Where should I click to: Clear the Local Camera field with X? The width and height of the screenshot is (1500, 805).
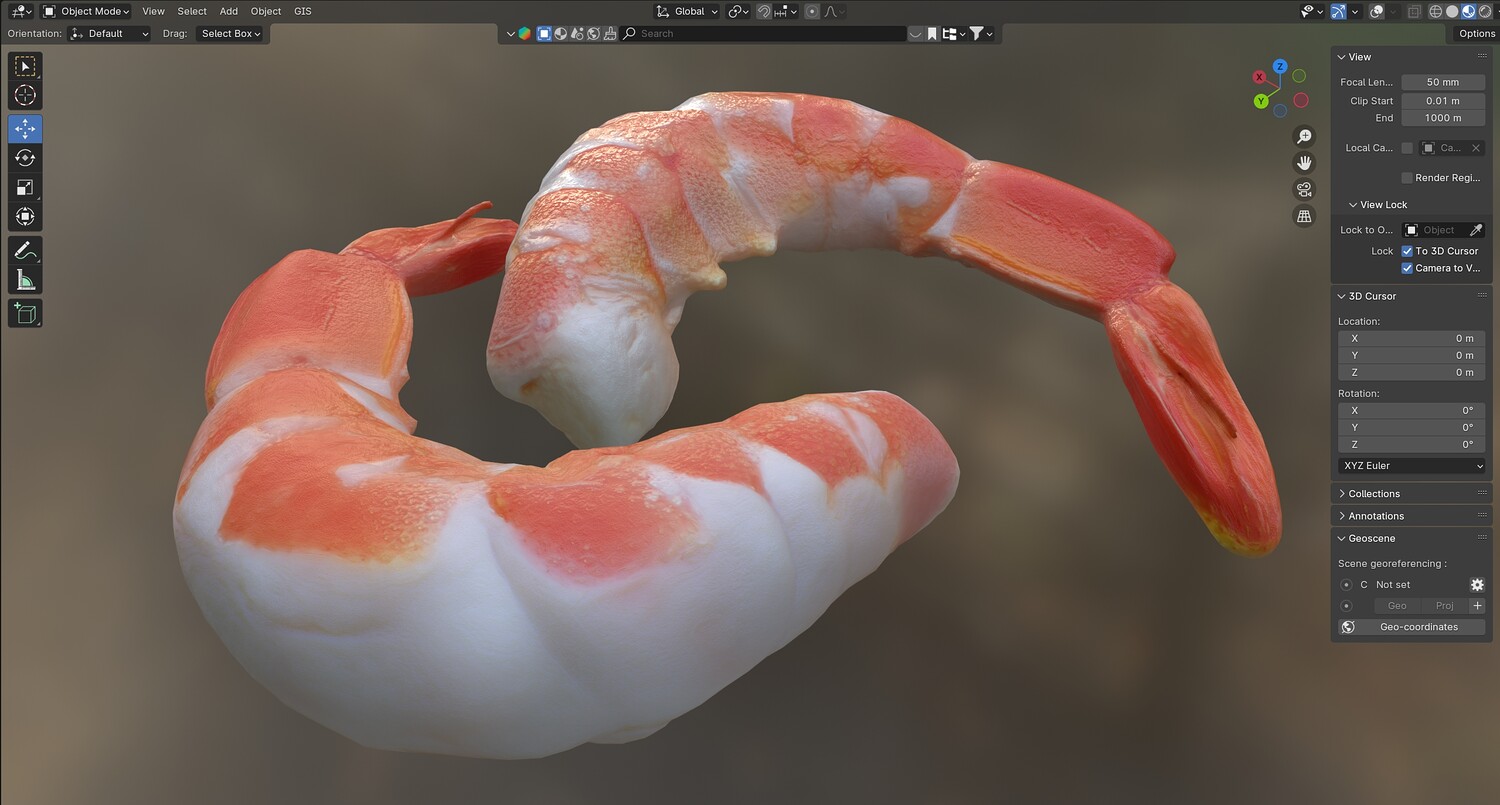pos(1475,148)
